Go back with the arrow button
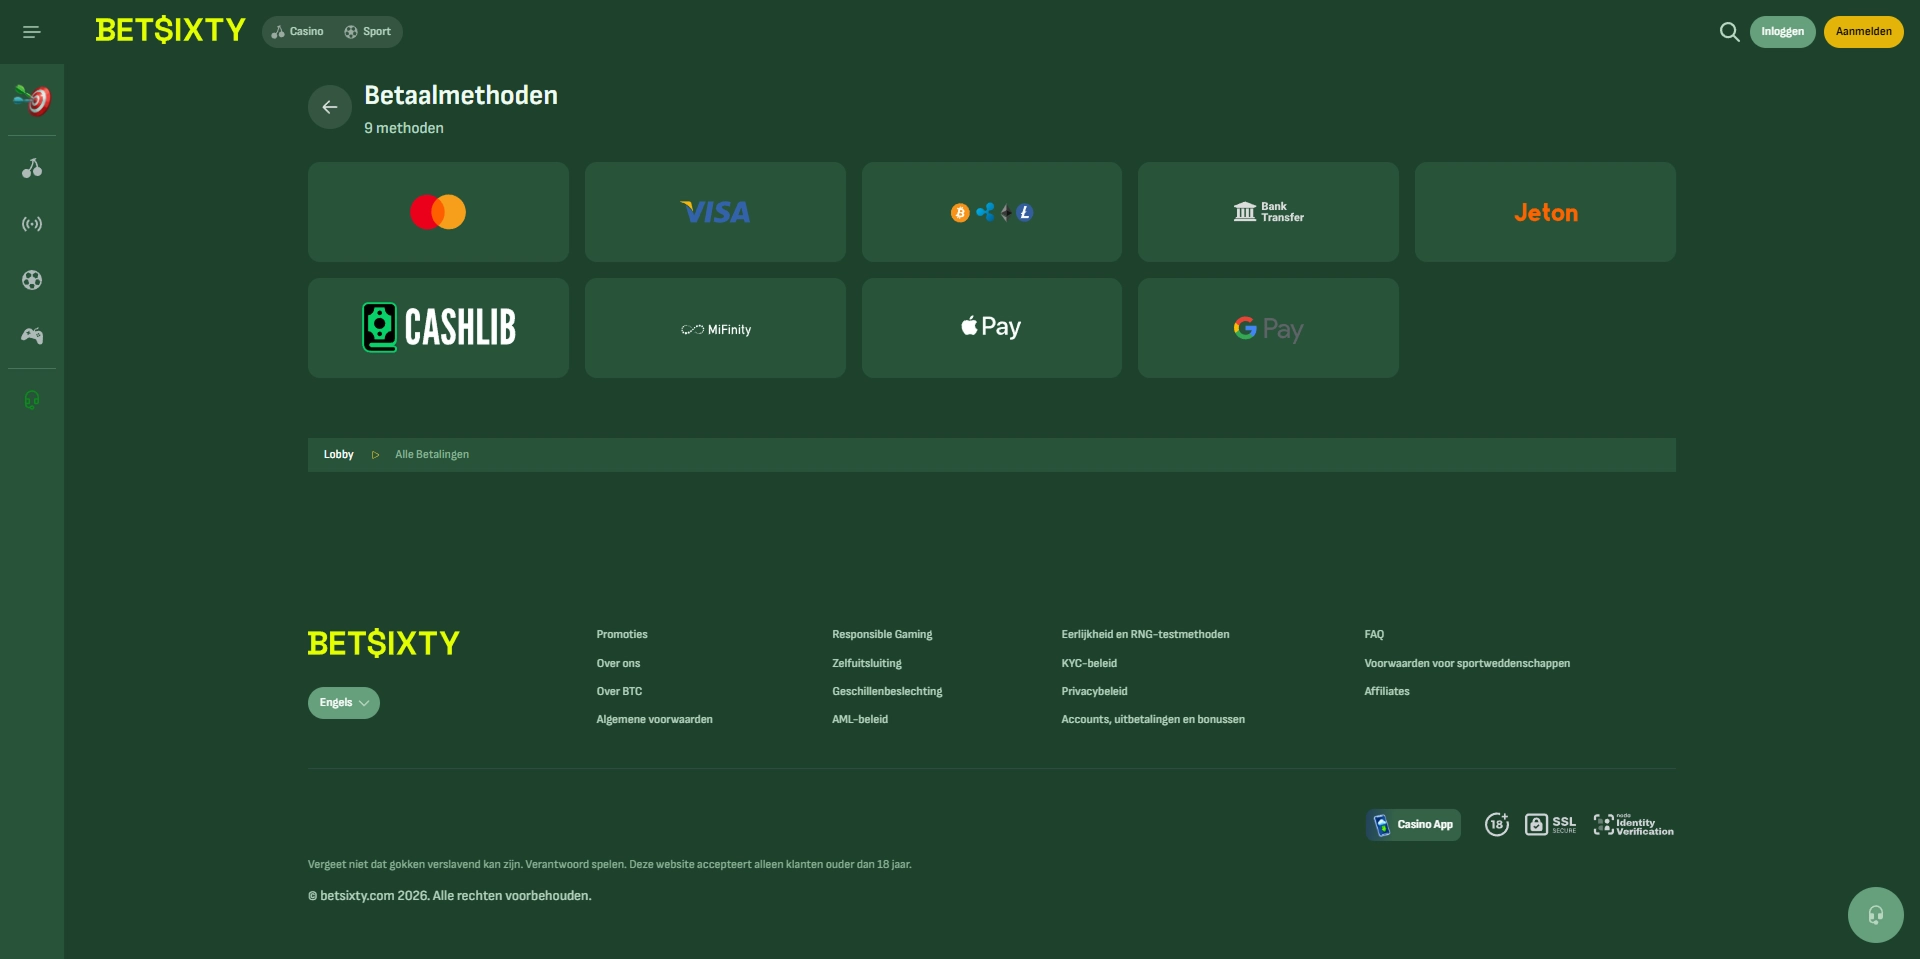 [x=330, y=107]
